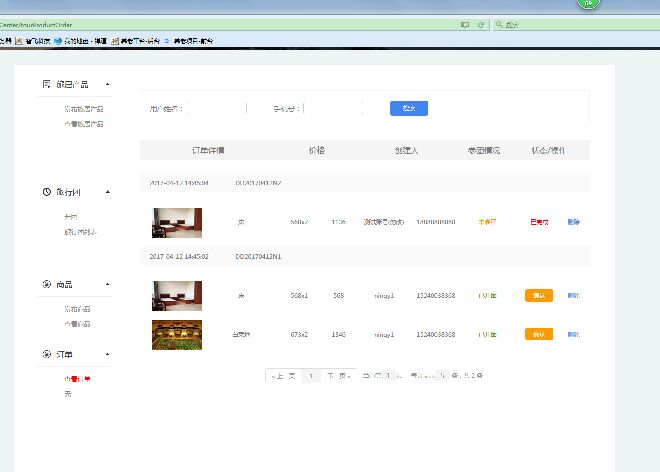Click the blue search button
The image size is (660, 472).
point(408,108)
